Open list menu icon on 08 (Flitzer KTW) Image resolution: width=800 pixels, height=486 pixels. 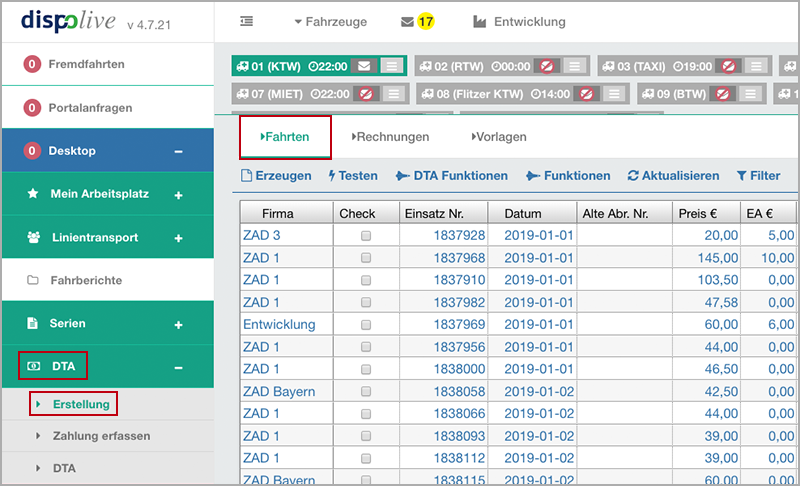[614, 94]
